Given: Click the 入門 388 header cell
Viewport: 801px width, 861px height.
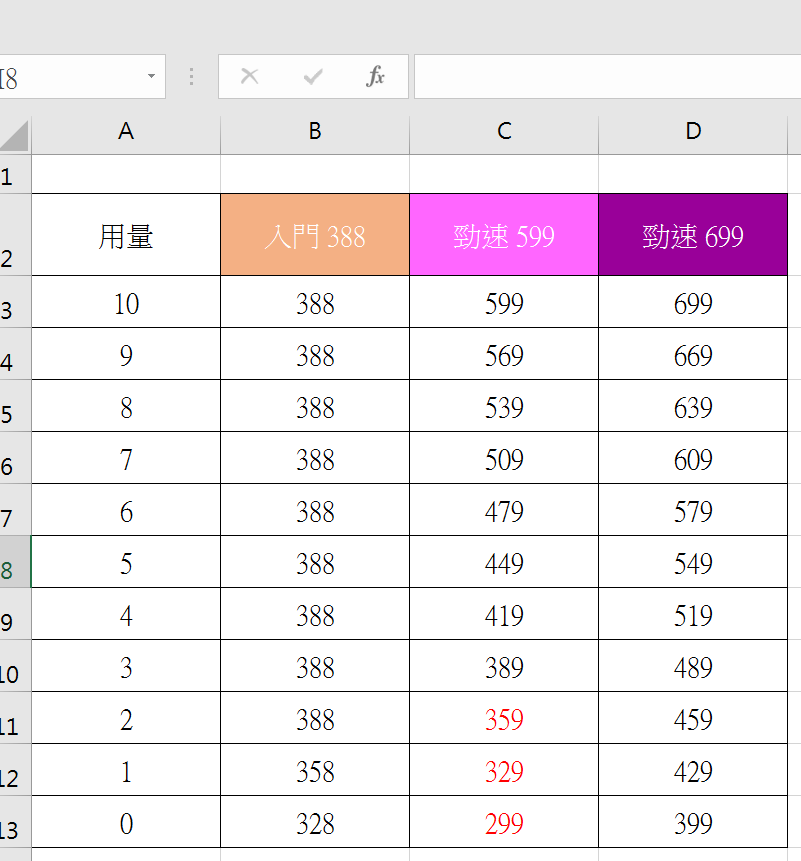Looking at the screenshot, I should click(314, 234).
